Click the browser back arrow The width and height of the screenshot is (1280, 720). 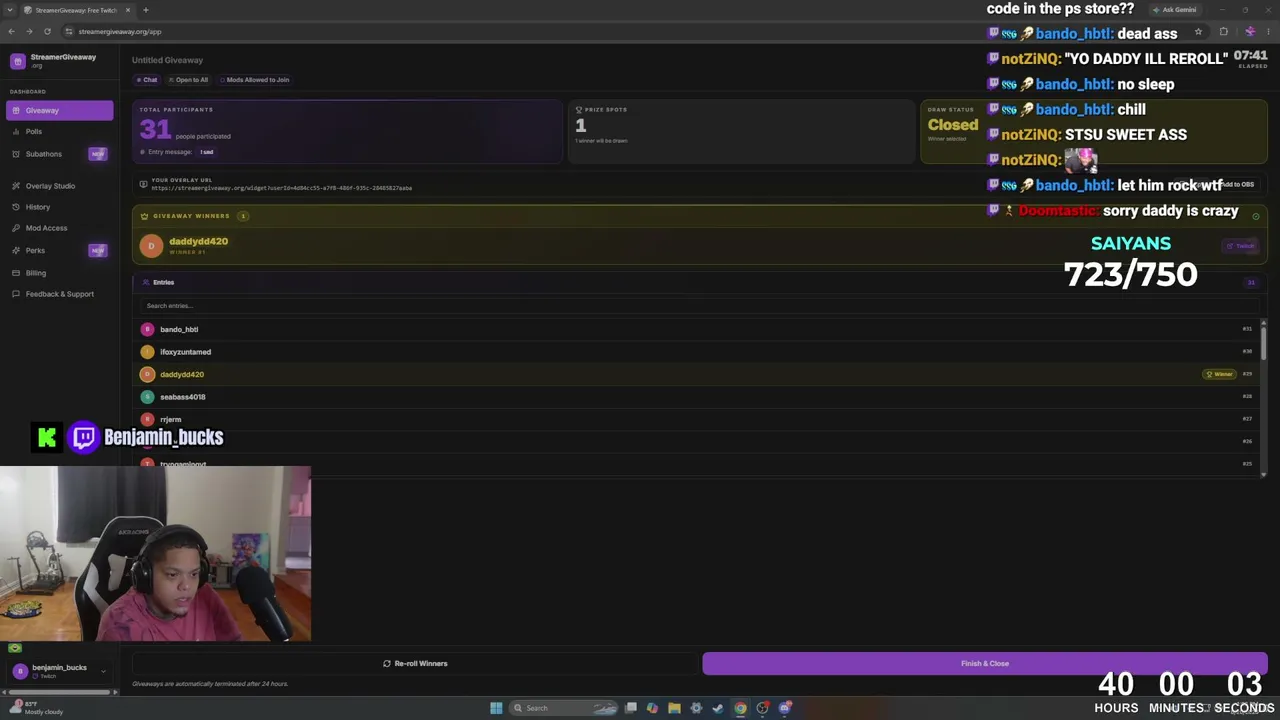11,31
